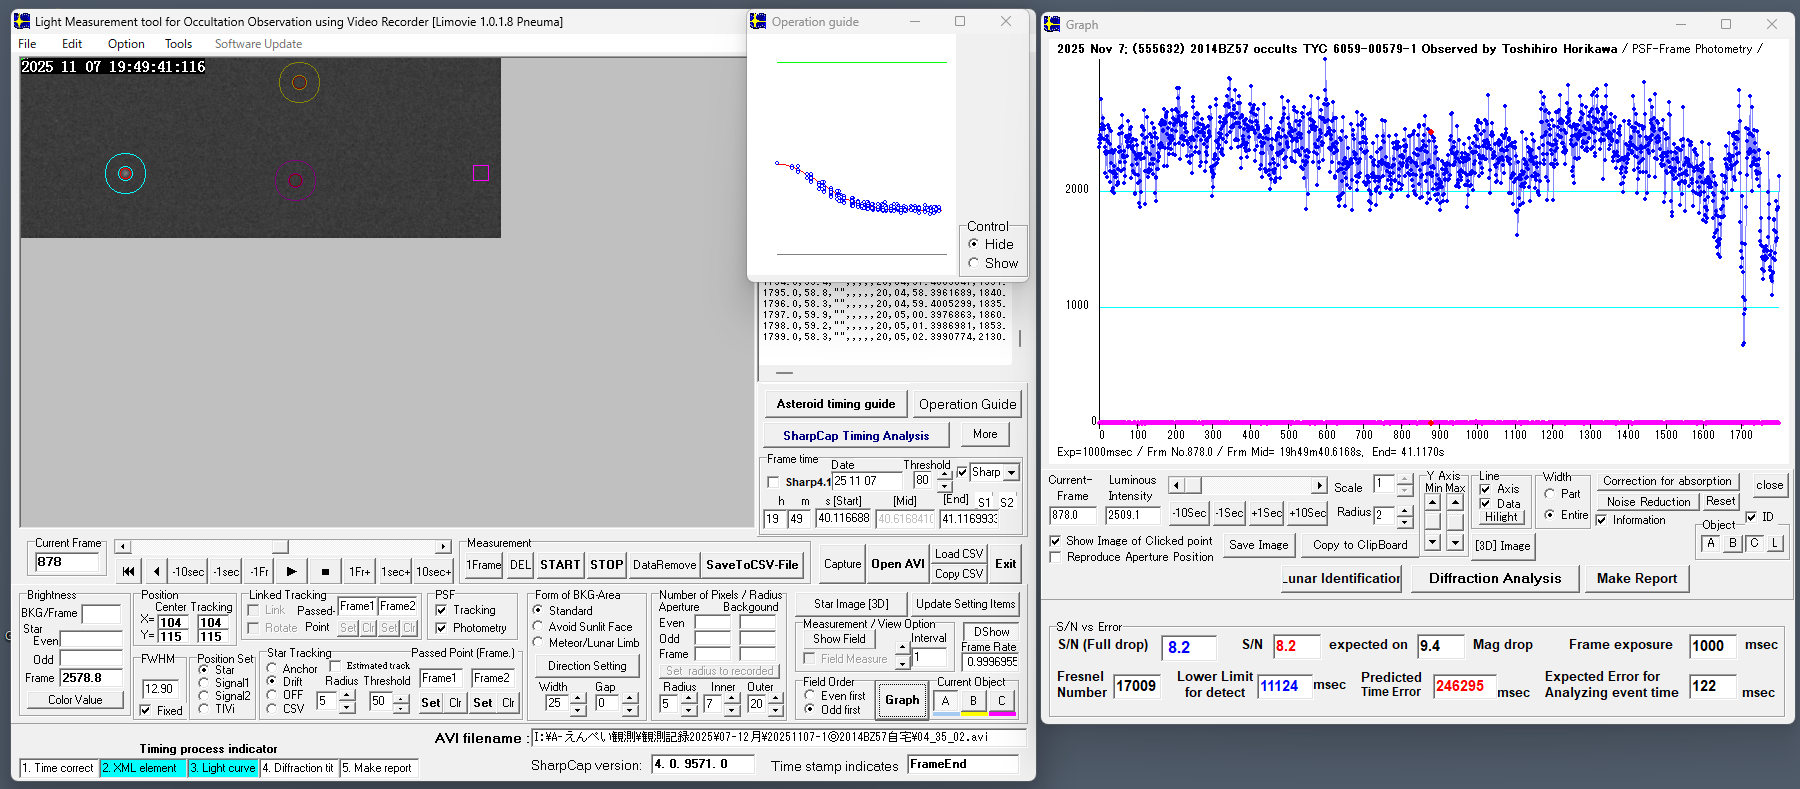The height and width of the screenshot is (789, 1800).
Task: Click the stop playback square icon
Action: pos(325,571)
